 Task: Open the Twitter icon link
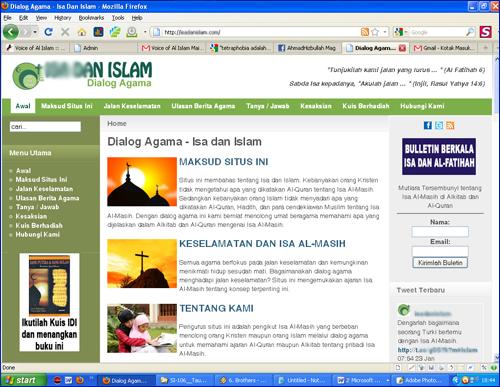coord(439,125)
